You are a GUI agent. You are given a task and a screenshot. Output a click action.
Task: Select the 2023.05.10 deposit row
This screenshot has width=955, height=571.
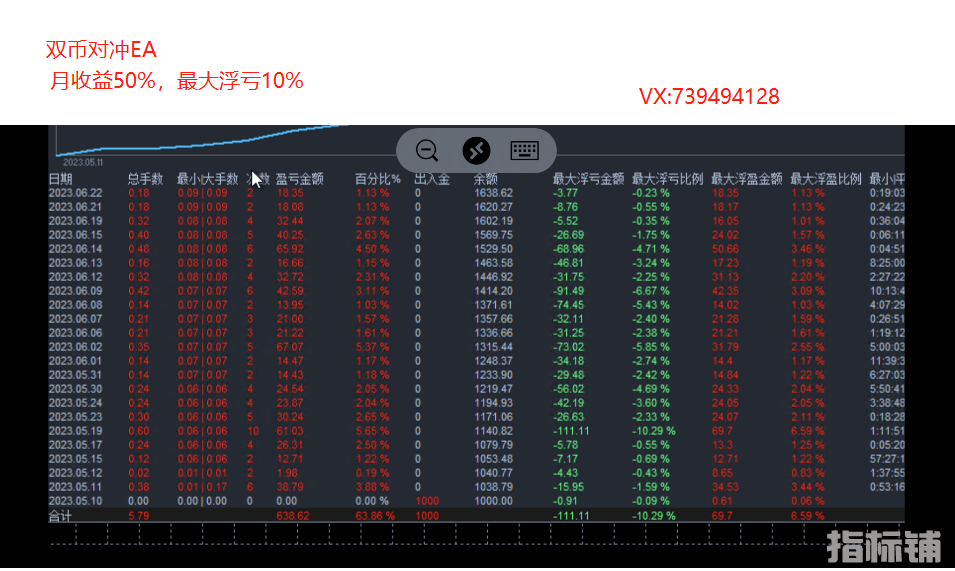(x=76, y=501)
